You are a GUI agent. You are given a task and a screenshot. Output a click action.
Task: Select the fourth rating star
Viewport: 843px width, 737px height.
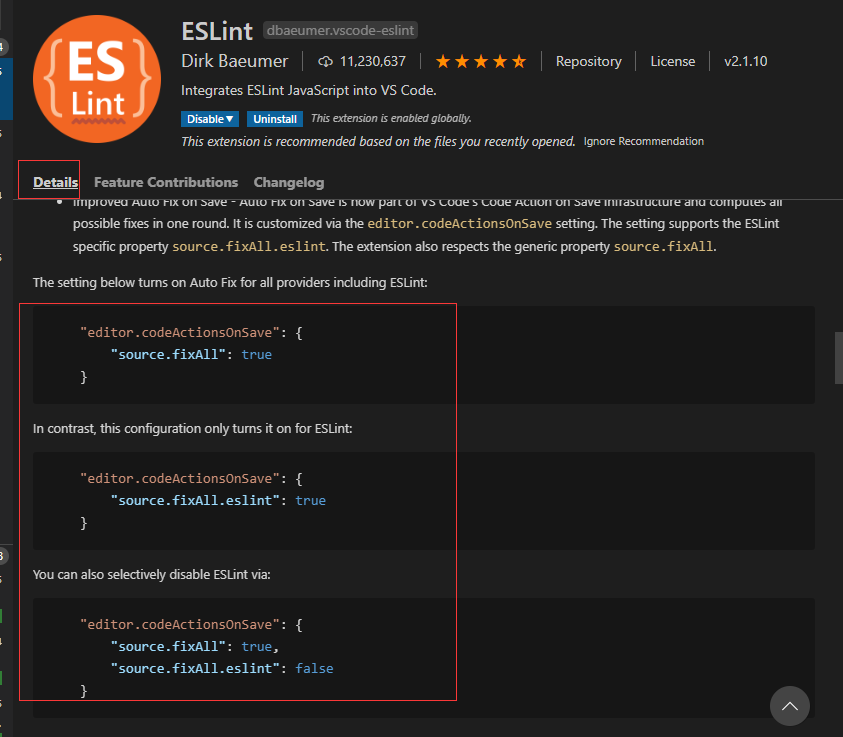(500, 61)
